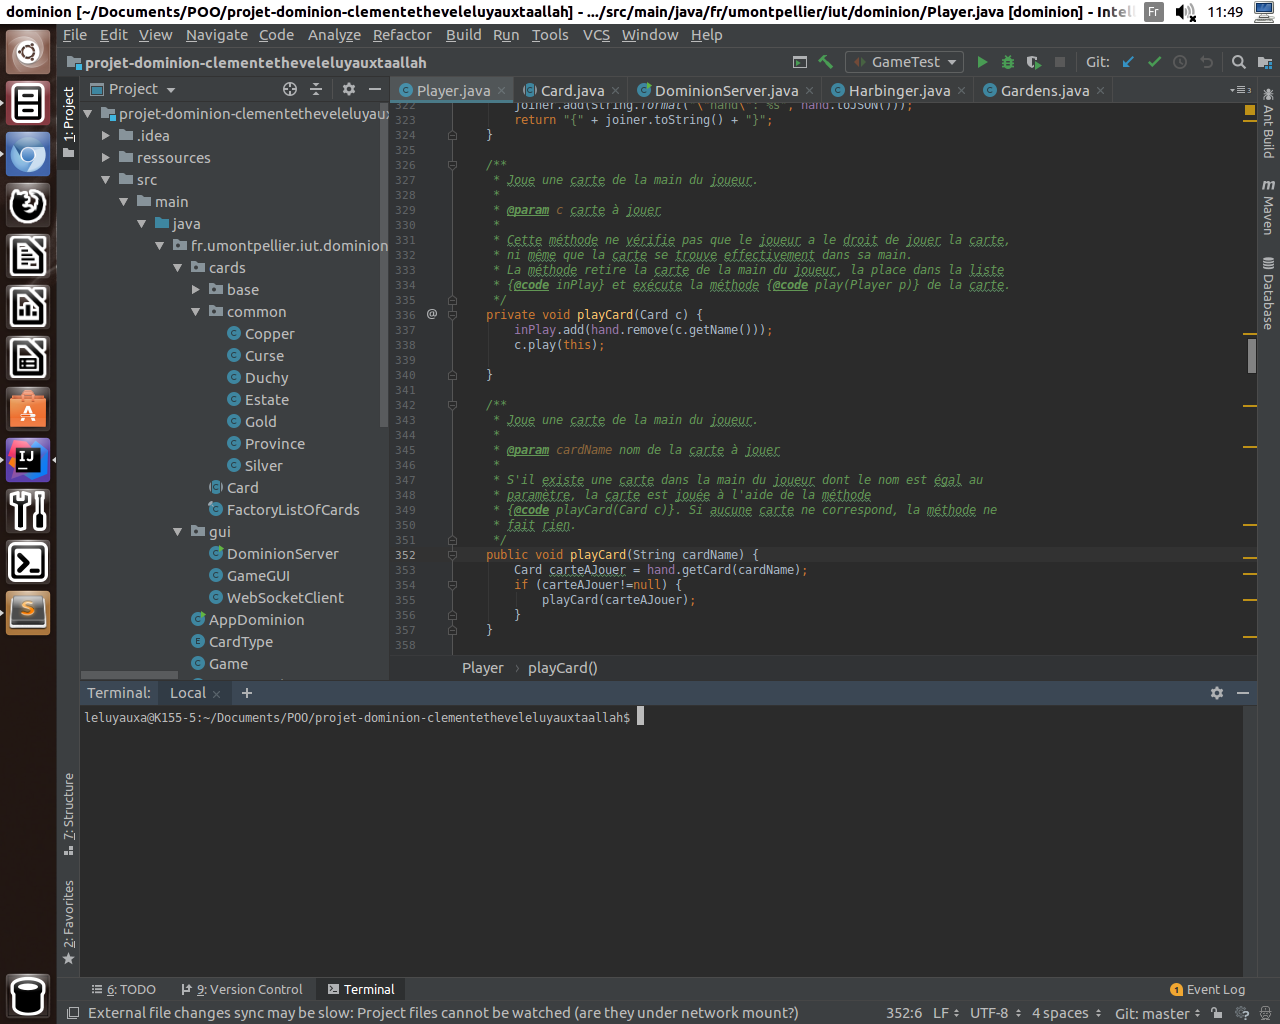
Task: Switch to the Harbinger.java tab
Action: (x=898, y=90)
